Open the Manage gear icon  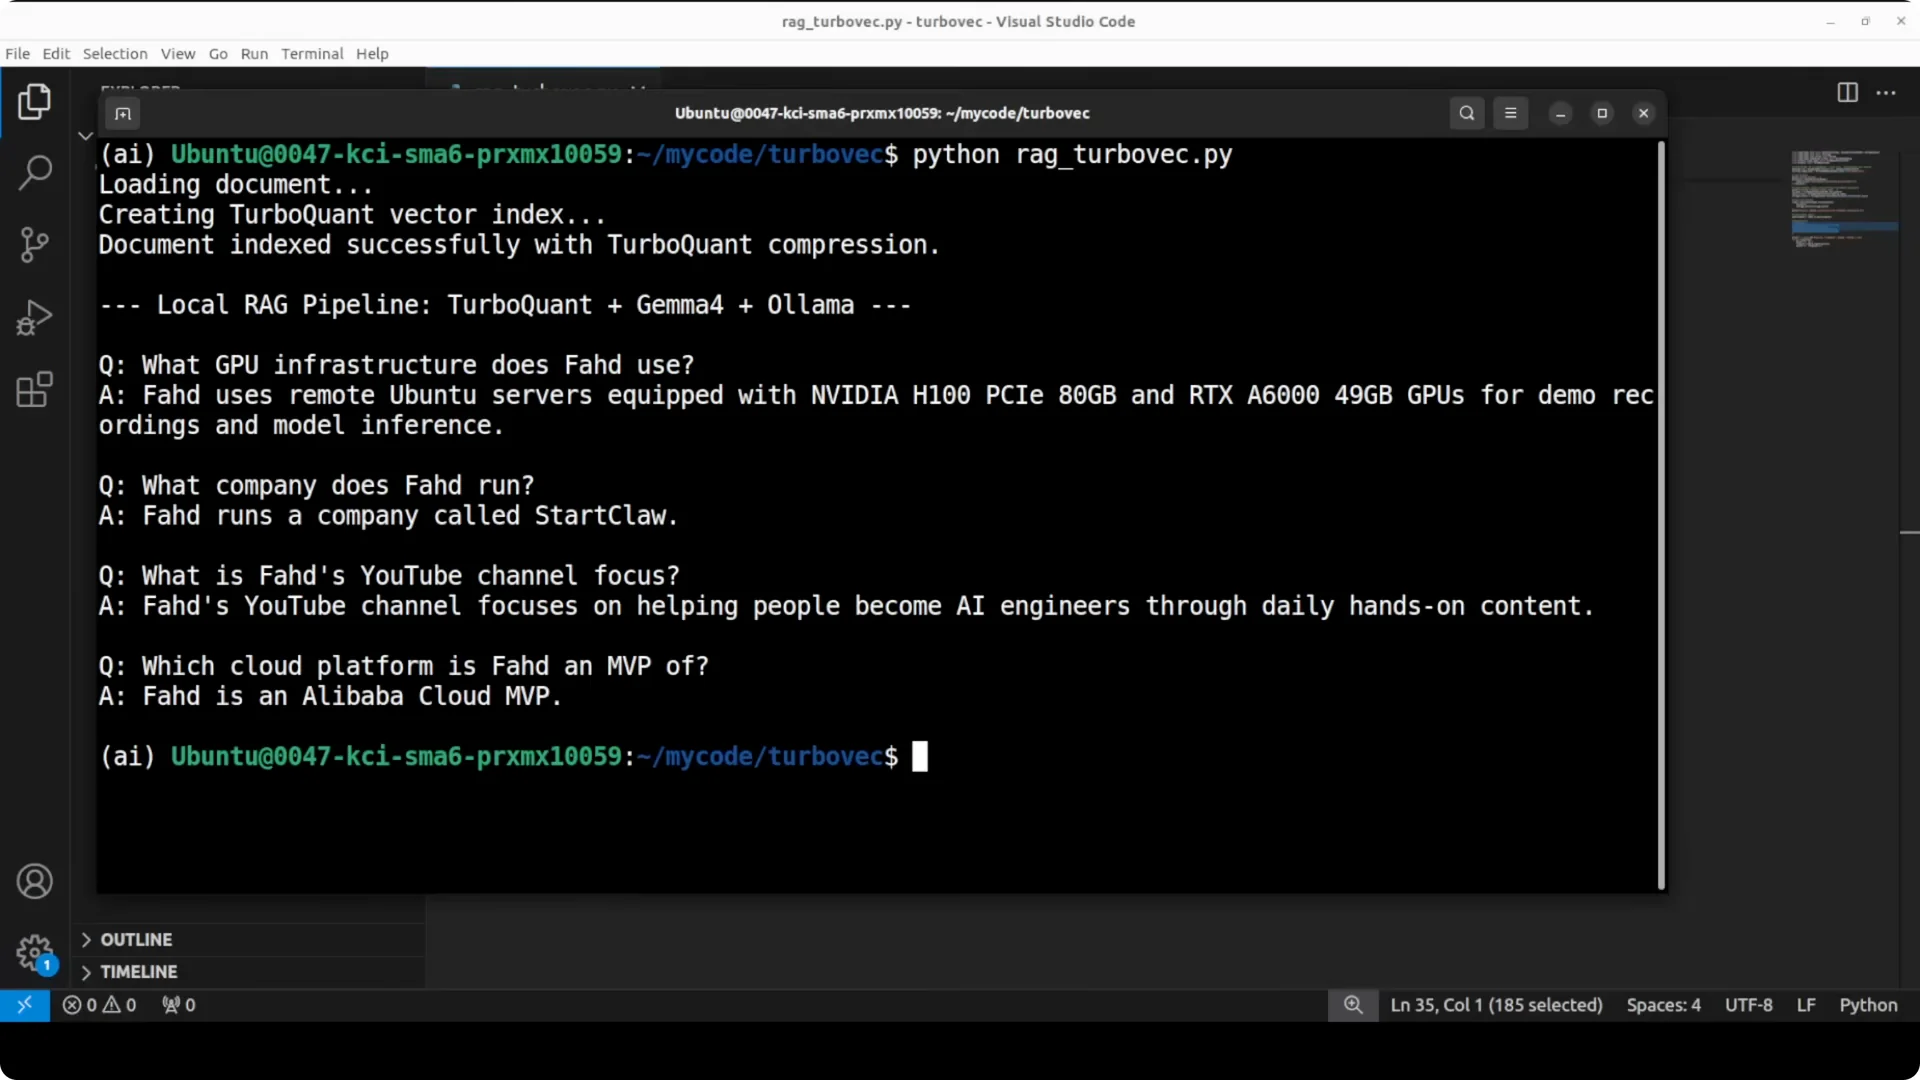[34, 952]
